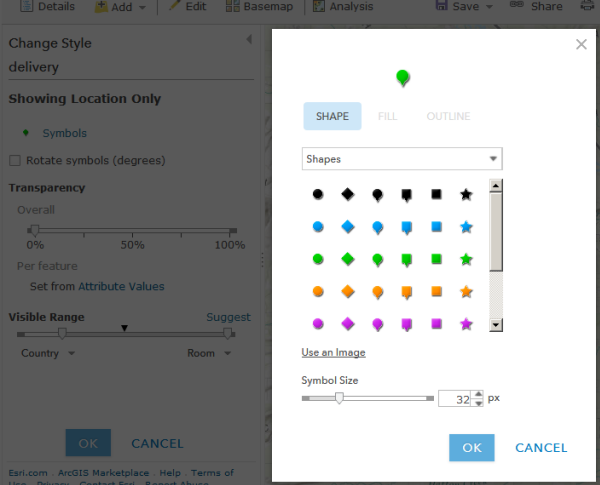Select the black star shape symbol
The width and height of the screenshot is (600, 485).
click(466, 194)
